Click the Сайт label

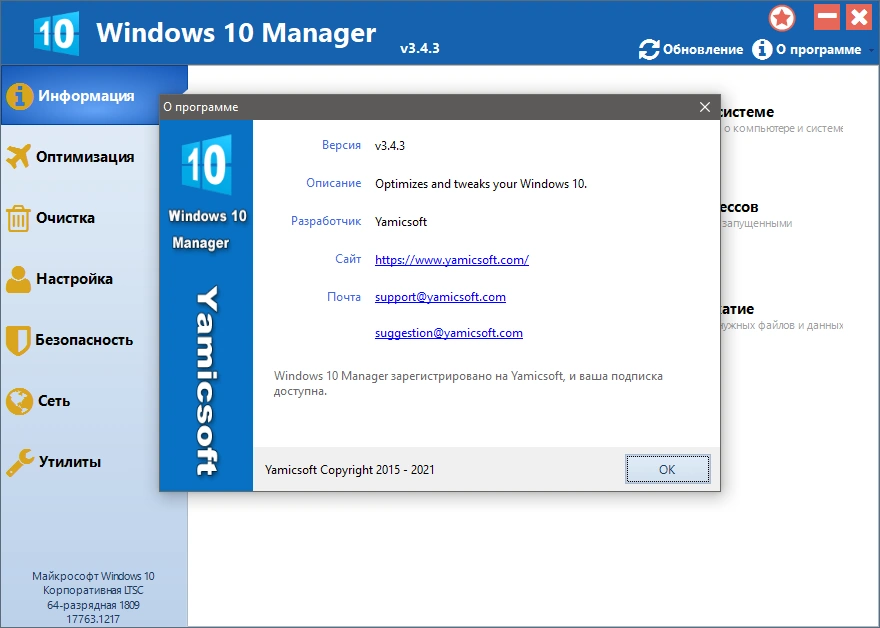pos(348,259)
